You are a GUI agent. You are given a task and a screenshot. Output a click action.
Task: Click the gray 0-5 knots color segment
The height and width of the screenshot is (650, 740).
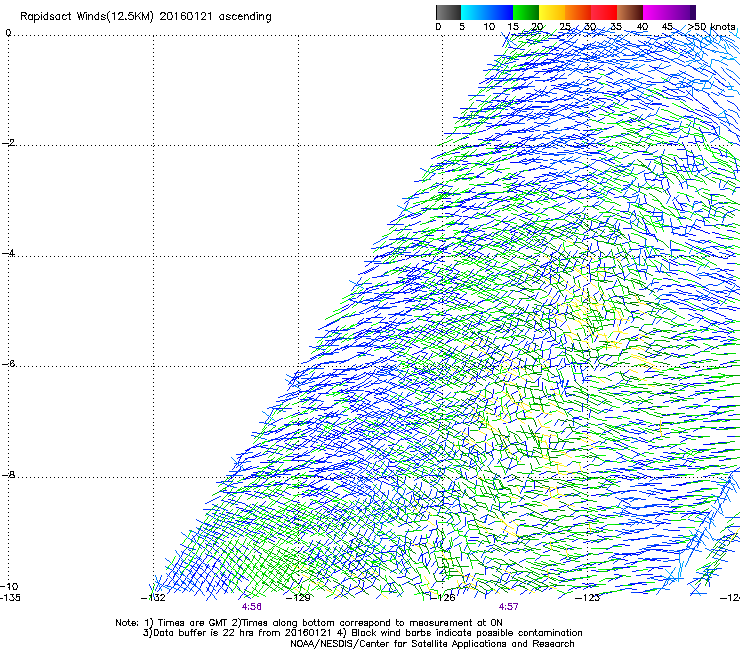coord(448,12)
